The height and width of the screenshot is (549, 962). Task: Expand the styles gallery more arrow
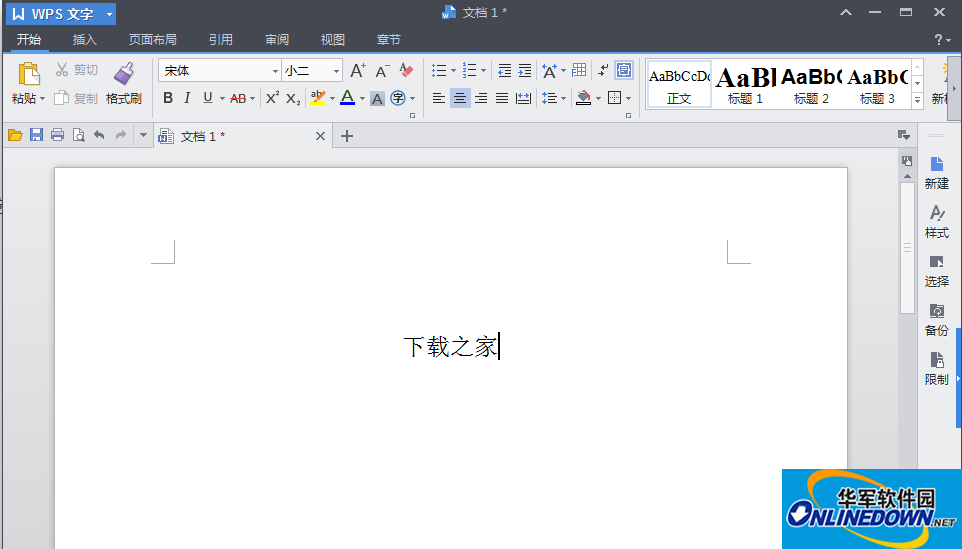click(x=917, y=99)
